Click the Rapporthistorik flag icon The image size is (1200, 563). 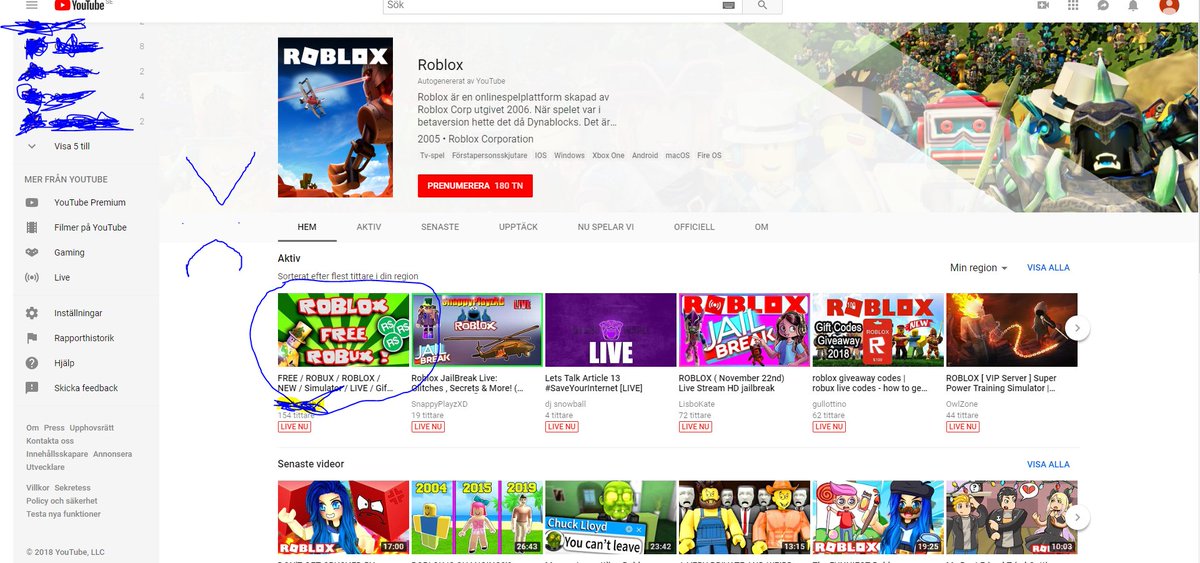(x=32, y=338)
